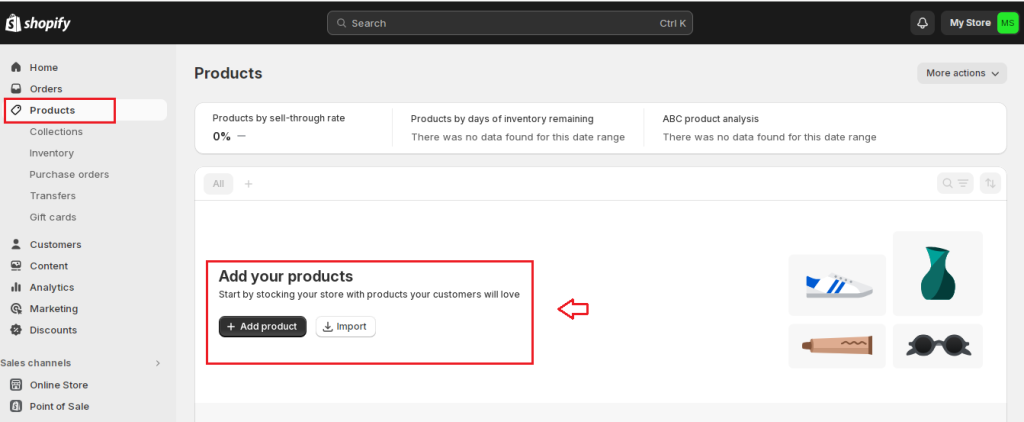Open Analytics in sidebar
The width and height of the screenshot is (1024, 422).
point(52,287)
